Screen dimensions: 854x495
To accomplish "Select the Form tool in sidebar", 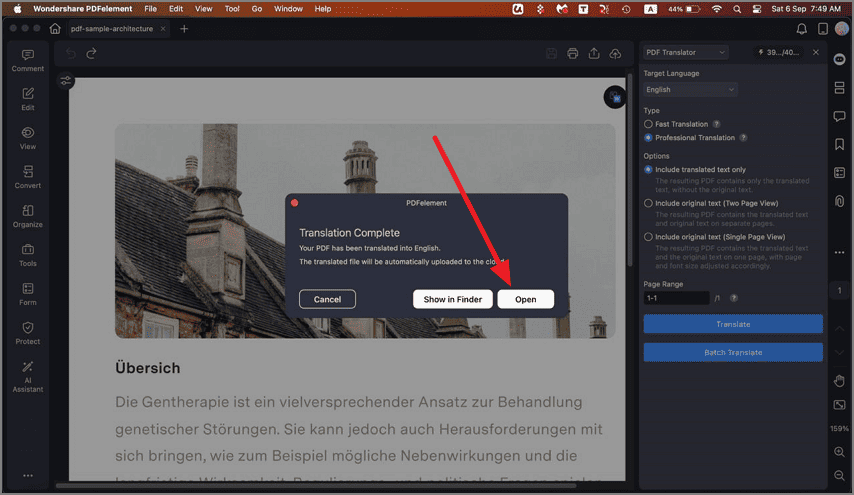I will [x=28, y=294].
